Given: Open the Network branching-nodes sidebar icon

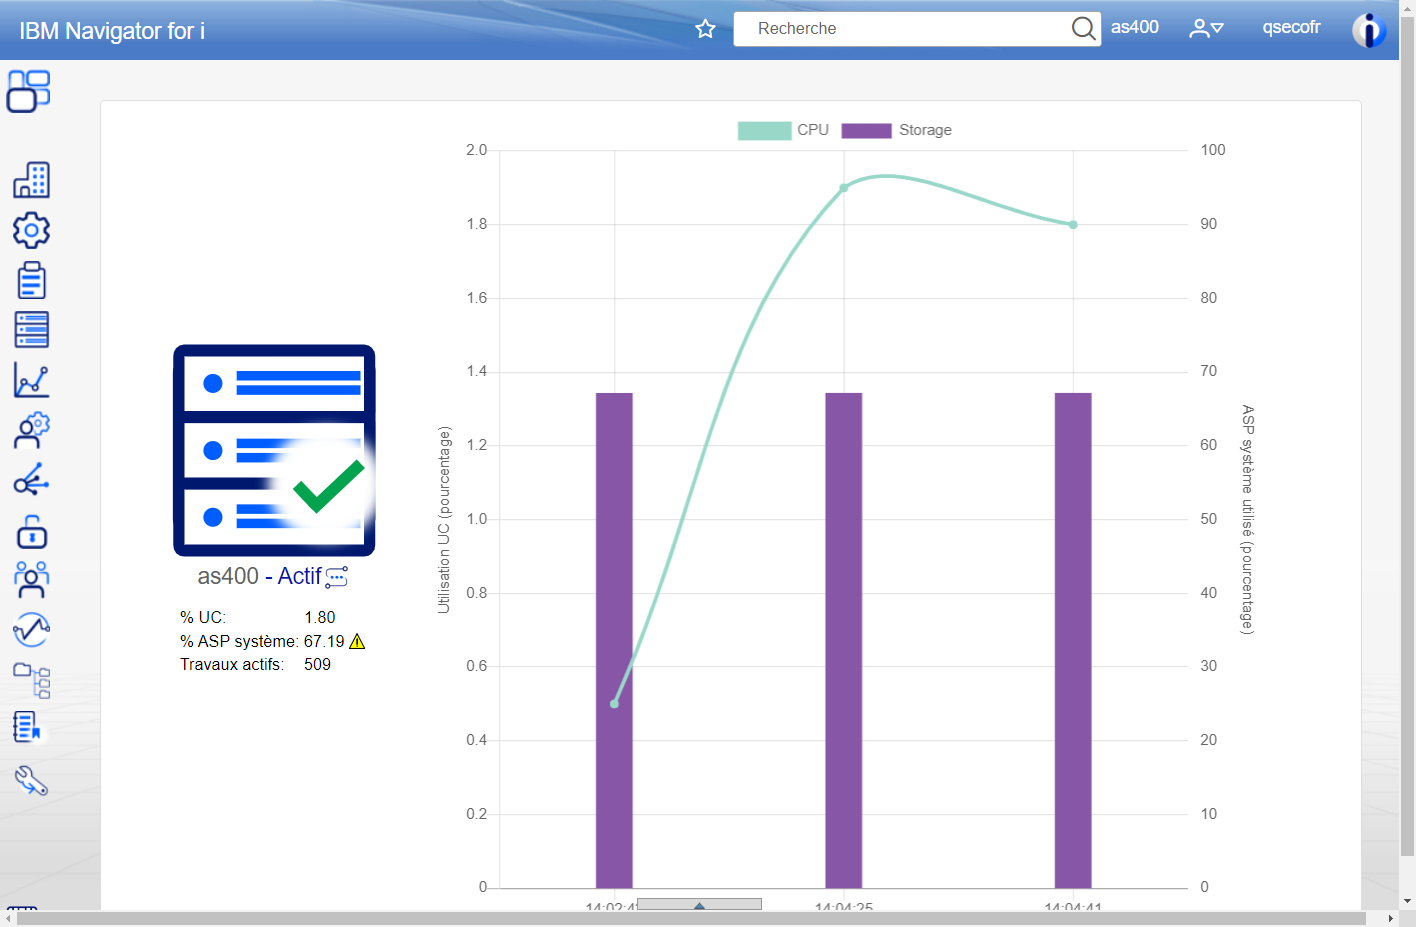Looking at the screenshot, I should 31,480.
